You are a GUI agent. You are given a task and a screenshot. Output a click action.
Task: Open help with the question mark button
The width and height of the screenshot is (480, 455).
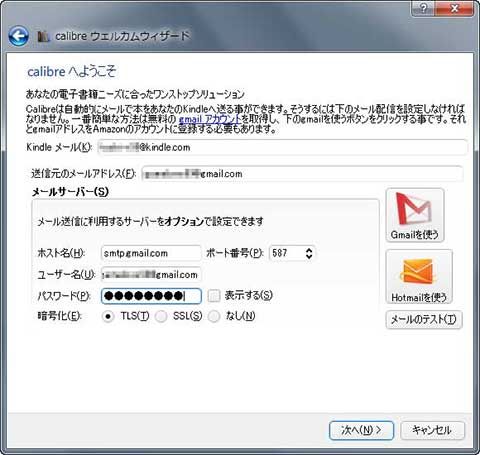(x=423, y=8)
